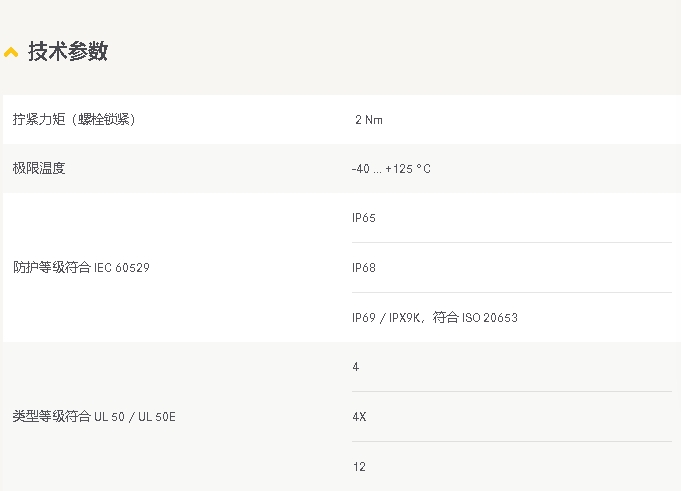
Task: Select the type rating value 4
Action: tap(356, 367)
